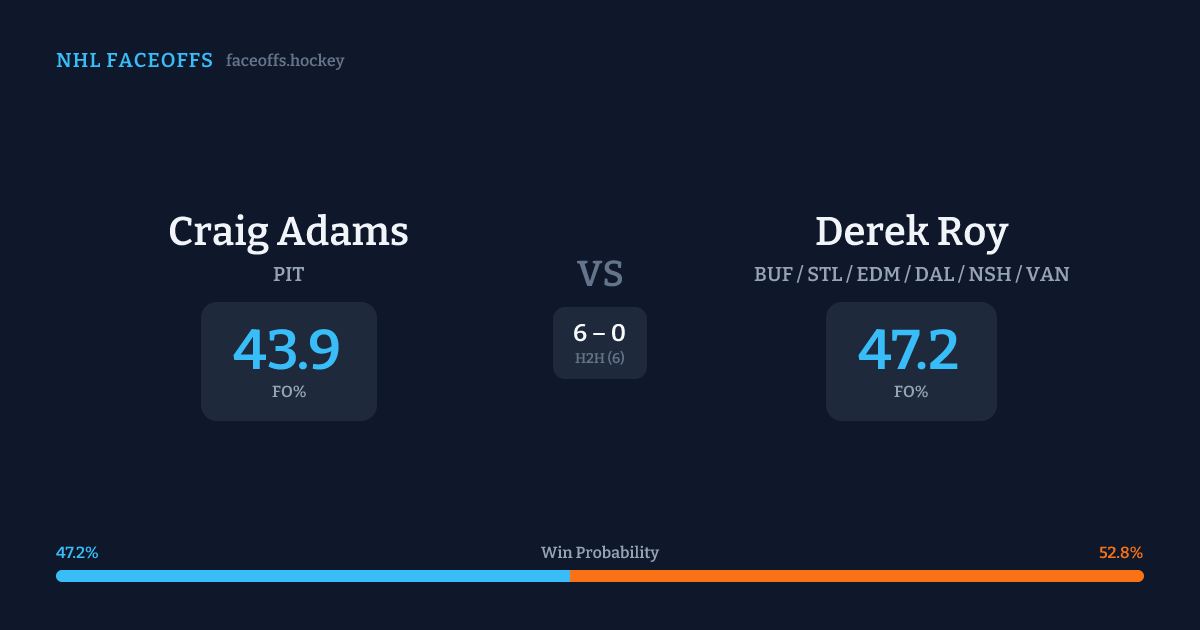Viewport: 1200px width, 630px height.
Task: Click the VS text between players
Action: pyautogui.click(x=600, y=274)
